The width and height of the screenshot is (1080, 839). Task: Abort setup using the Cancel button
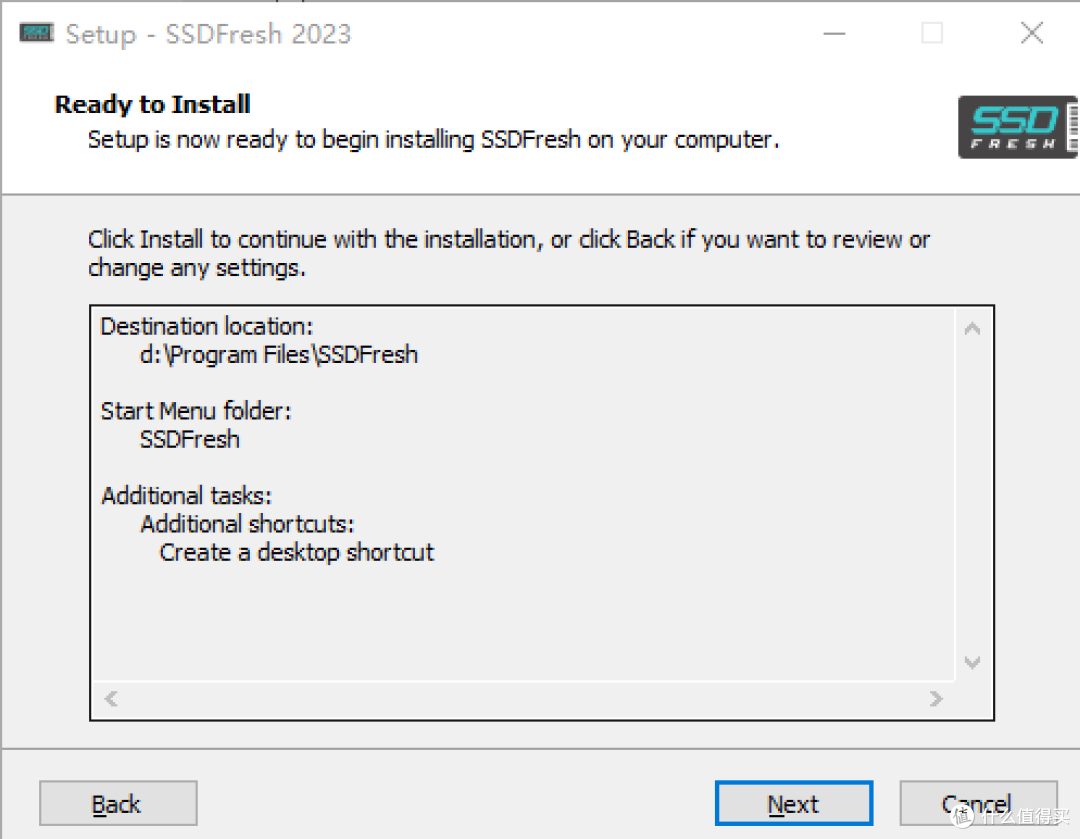pos(978,803)
